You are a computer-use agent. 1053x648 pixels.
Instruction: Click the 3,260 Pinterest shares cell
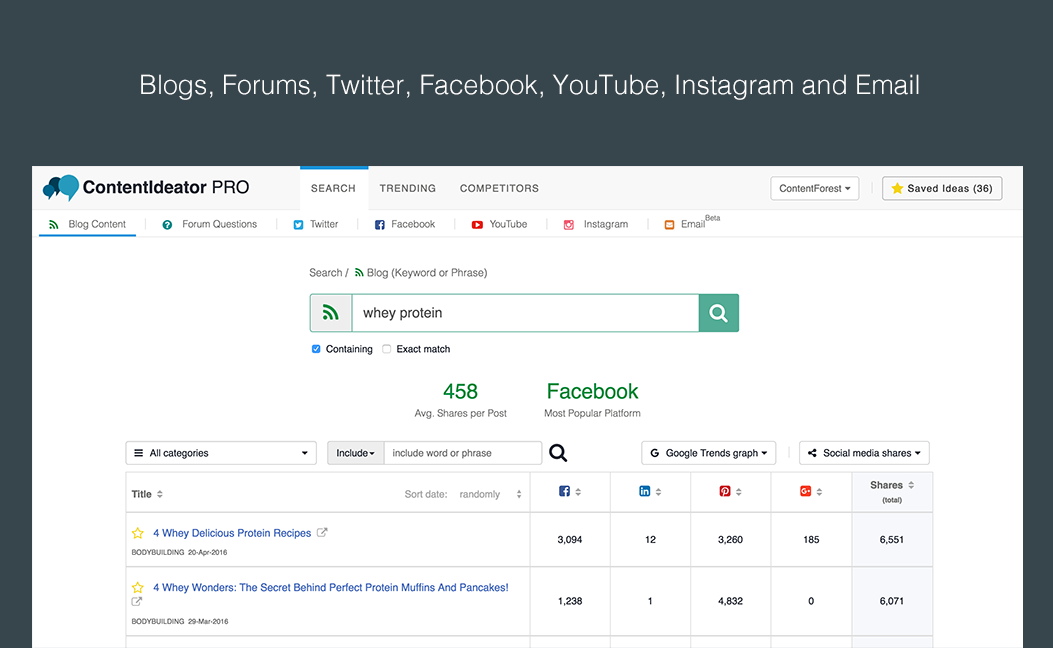click(731, 539)
